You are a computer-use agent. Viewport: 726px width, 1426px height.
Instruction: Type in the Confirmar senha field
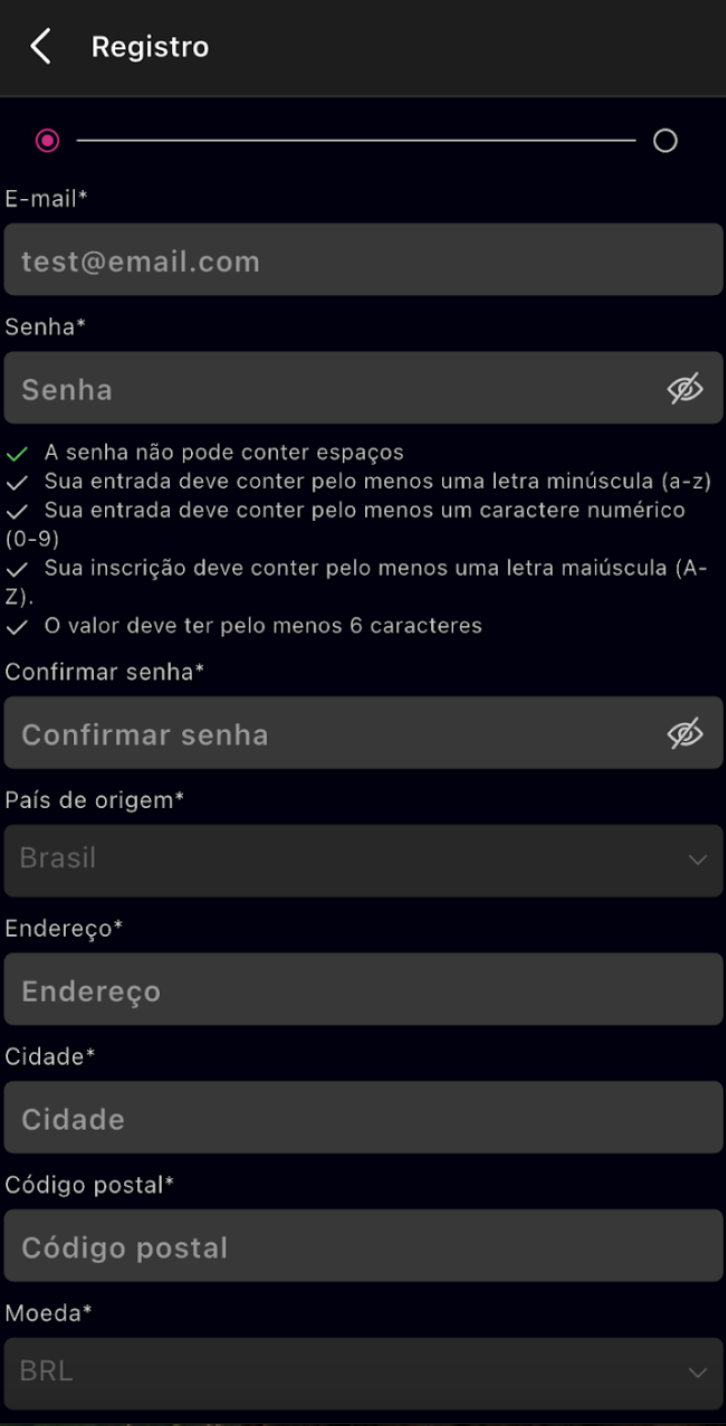pyautogui.click(x=330, y=735)
